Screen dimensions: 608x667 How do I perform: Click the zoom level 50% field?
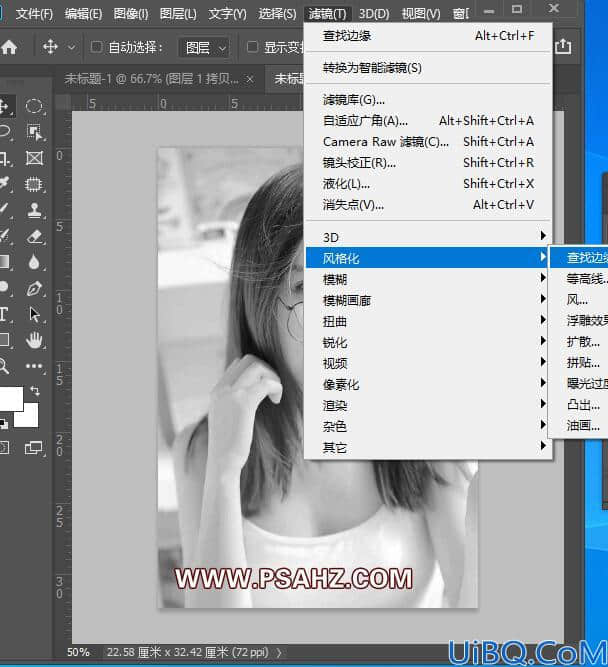tap(78, 652)
